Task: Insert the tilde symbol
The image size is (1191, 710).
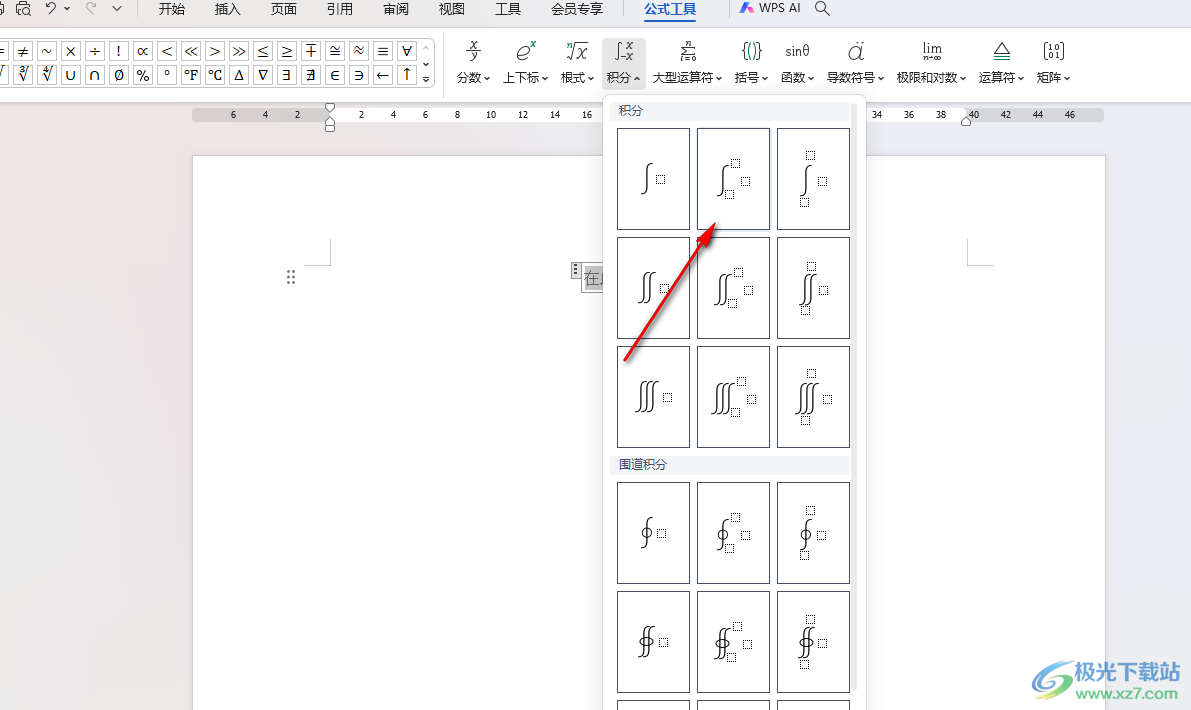Action: click(x=47, y=51)
